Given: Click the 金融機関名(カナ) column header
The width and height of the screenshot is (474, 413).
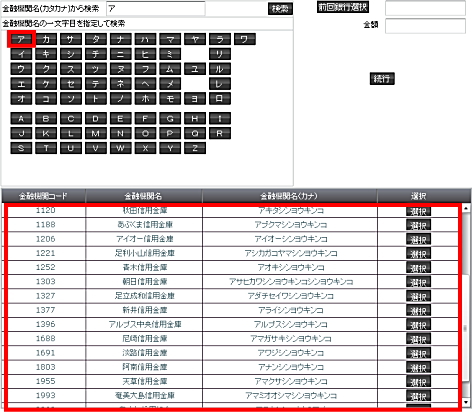Looking at the screenshot, I should coord(289,196).
